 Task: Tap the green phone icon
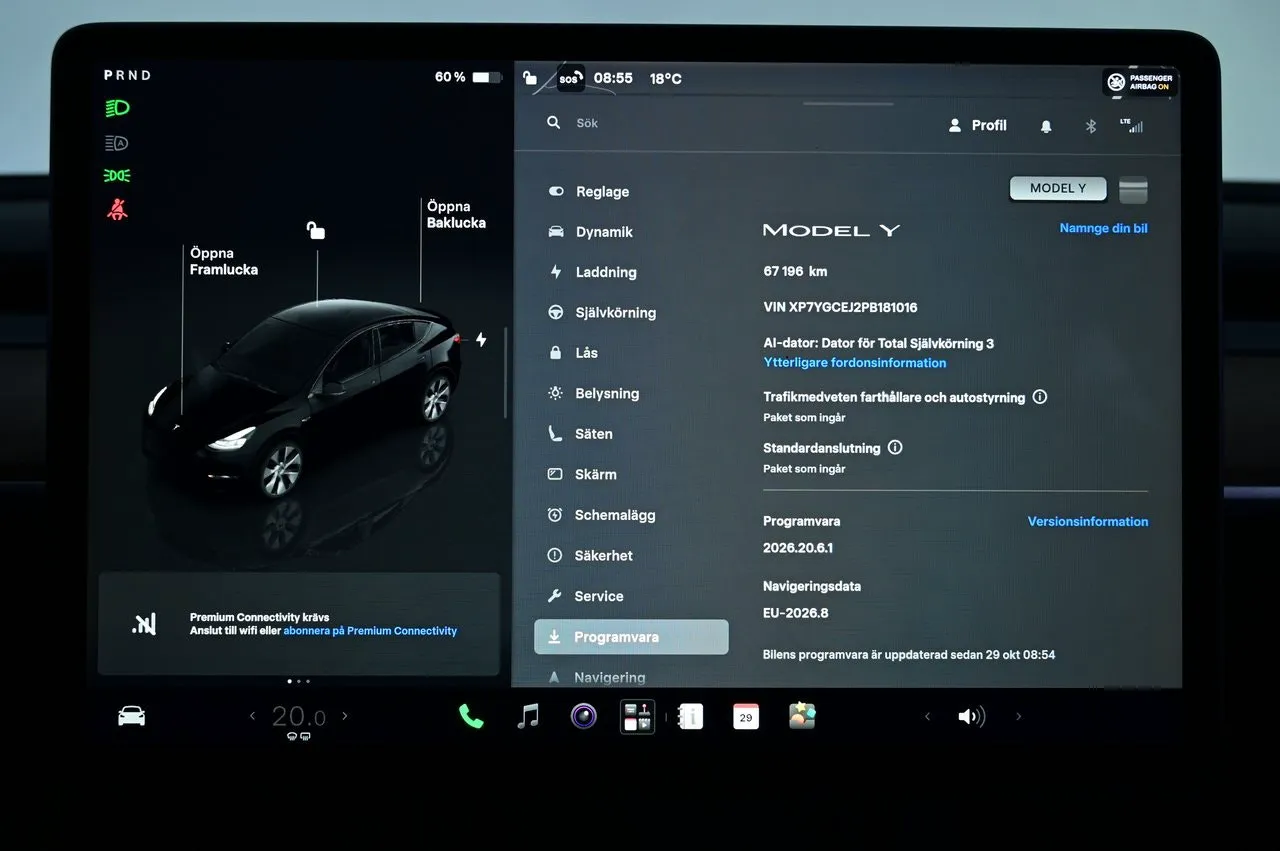point(471,716)
